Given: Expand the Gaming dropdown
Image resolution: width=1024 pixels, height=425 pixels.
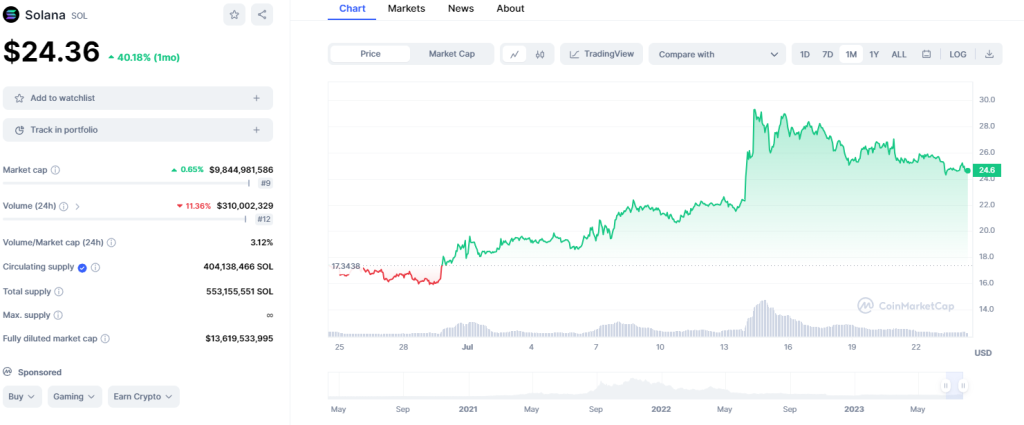Looking at the screenshot, I should 75,397.
